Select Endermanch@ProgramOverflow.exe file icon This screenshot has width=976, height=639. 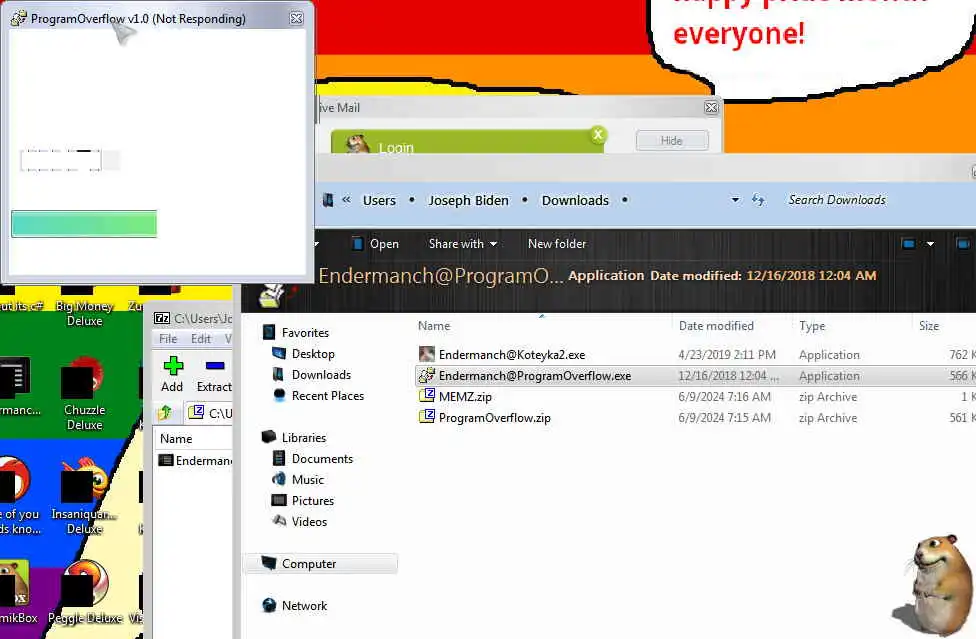tap(426, 375)
